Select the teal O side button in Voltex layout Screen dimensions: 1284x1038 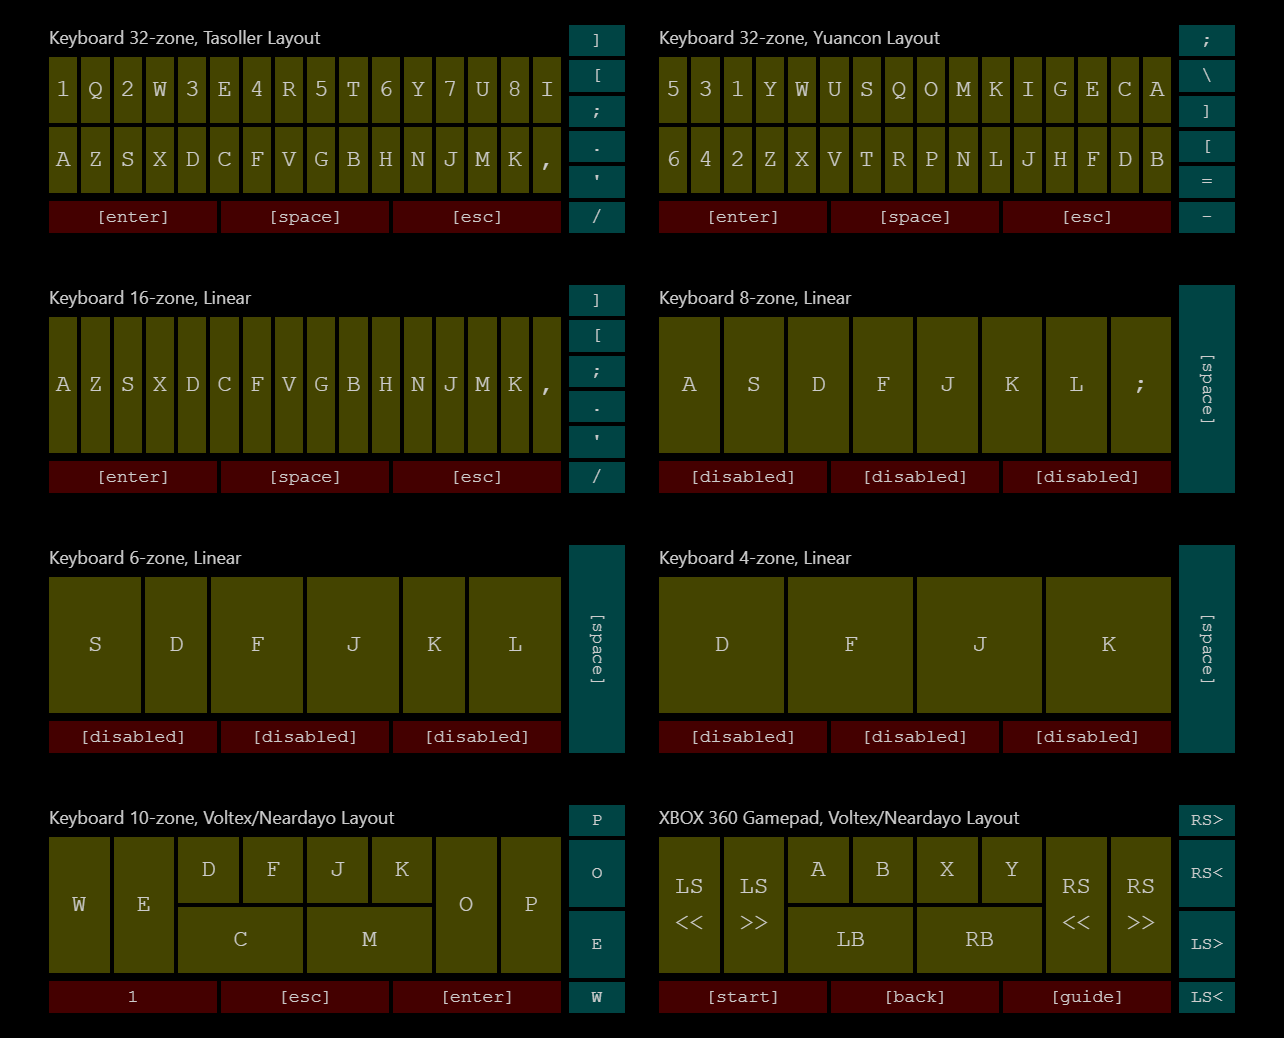click(x=597, y=873)
